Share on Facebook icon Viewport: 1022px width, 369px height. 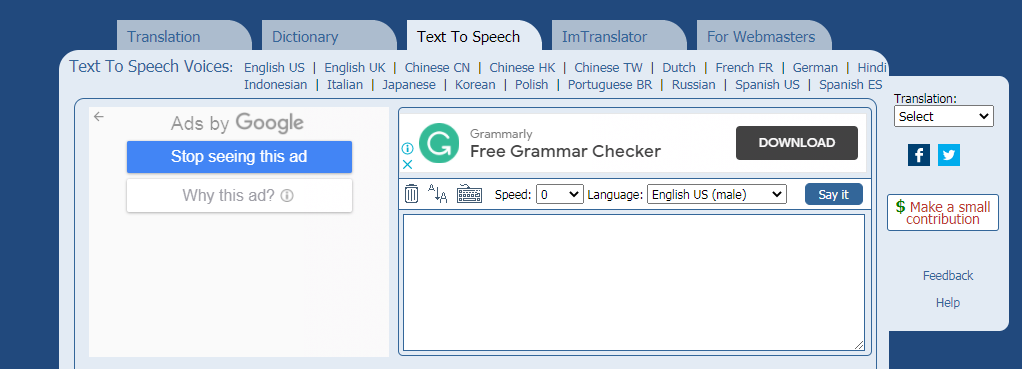(x=919, y=155)
